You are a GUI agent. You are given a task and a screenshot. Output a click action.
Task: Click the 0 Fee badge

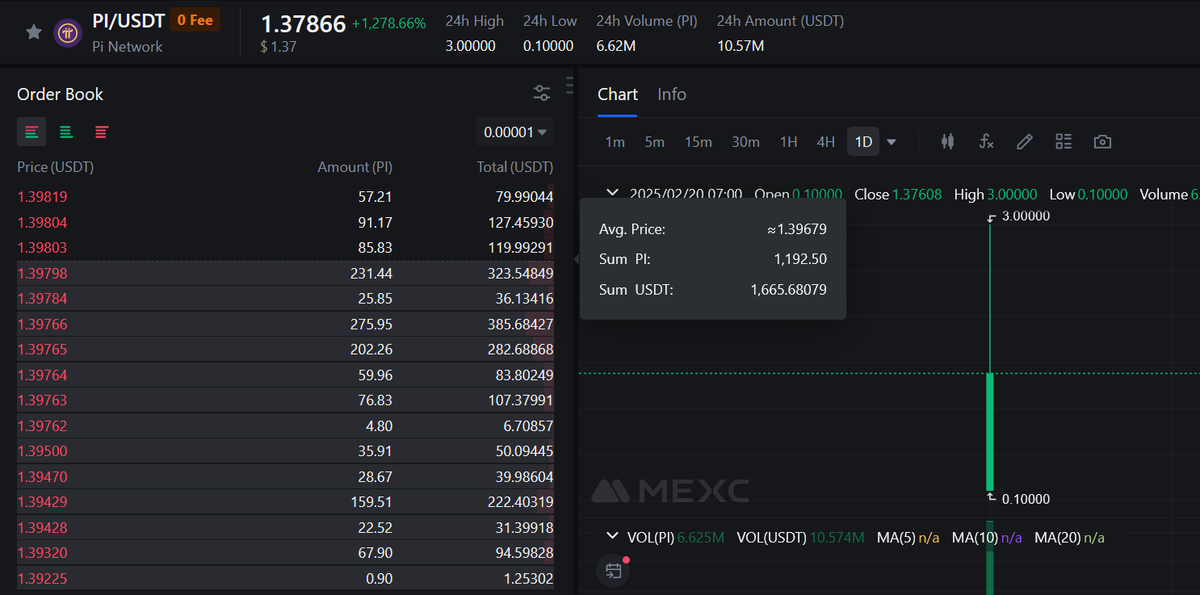click(x=194, y=20)
